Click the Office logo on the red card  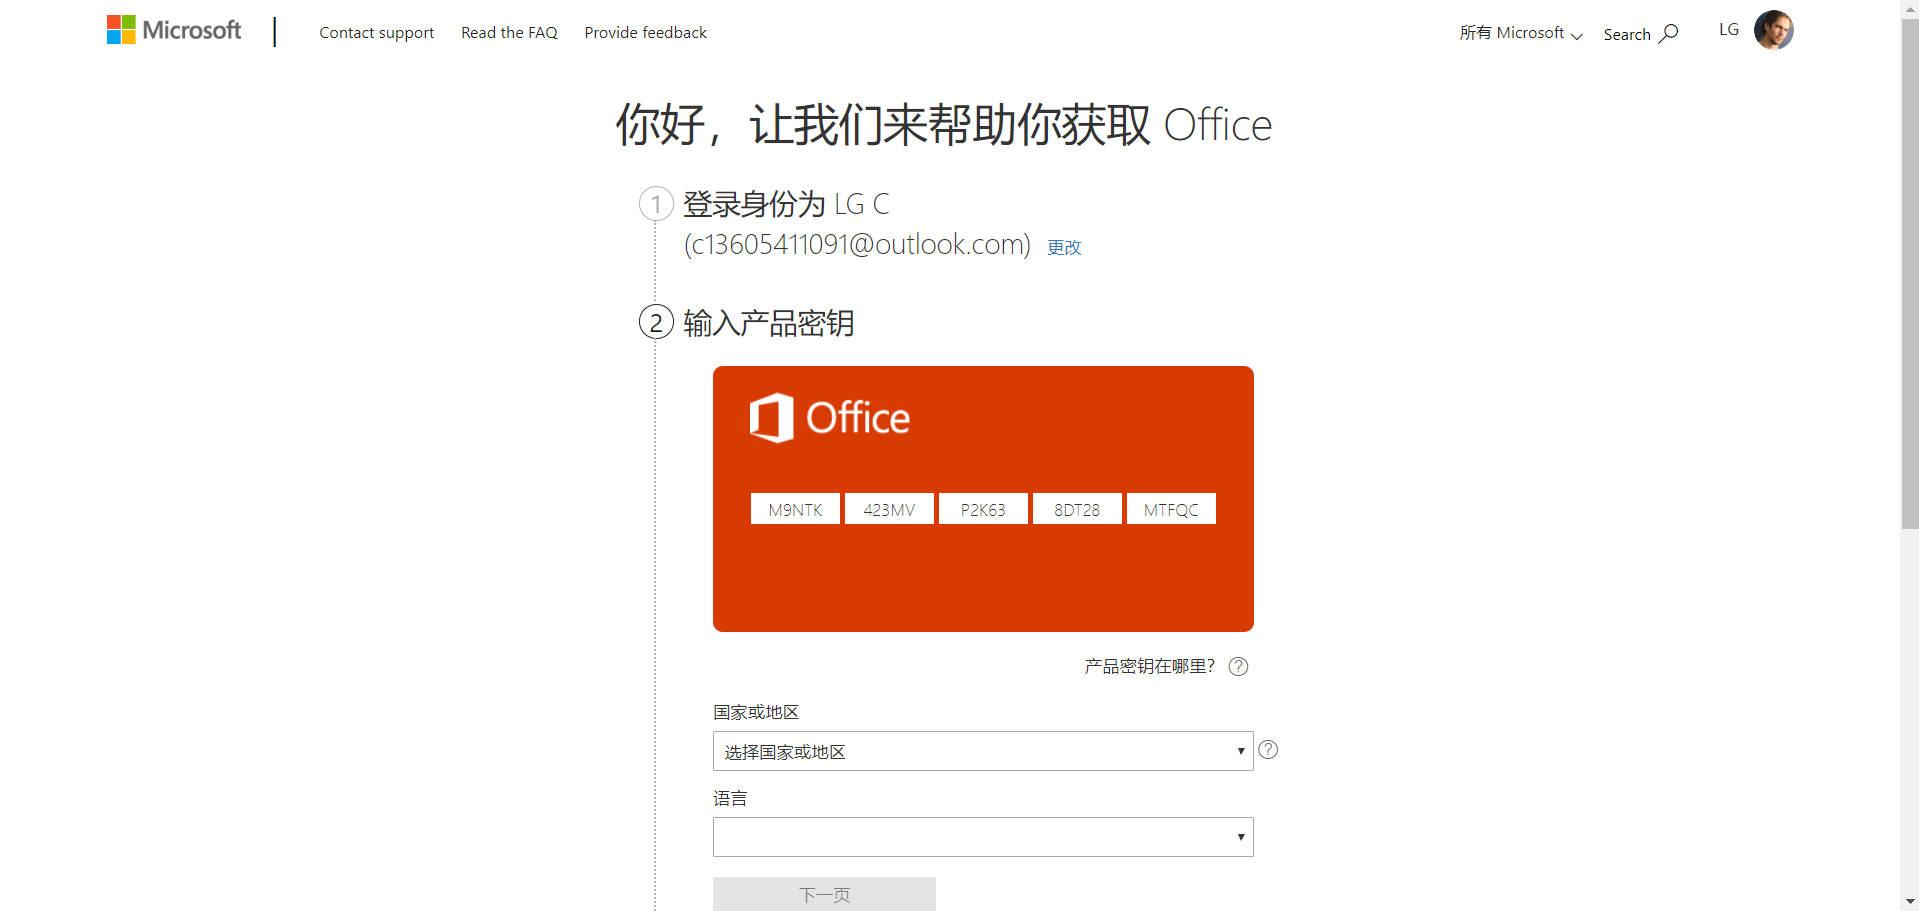click(x=828, y=417)
